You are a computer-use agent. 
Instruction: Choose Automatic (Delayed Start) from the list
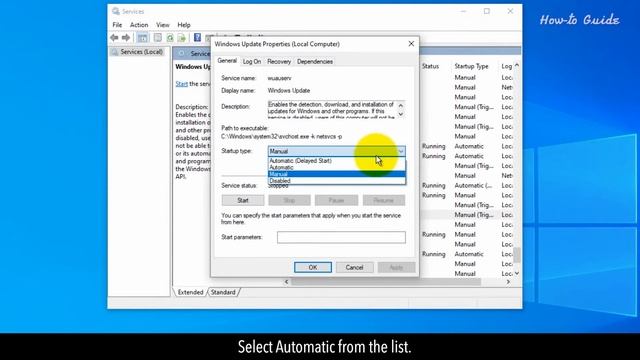(x=337, y=161)
